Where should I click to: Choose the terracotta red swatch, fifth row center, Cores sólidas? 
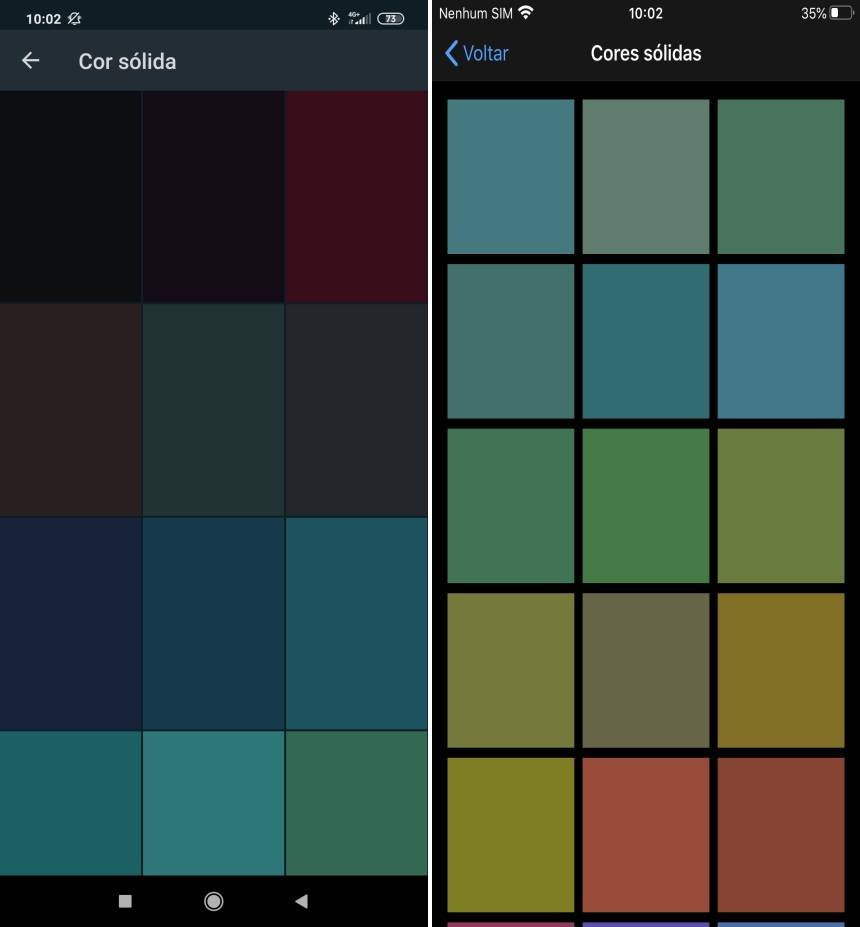pos(645,835)
